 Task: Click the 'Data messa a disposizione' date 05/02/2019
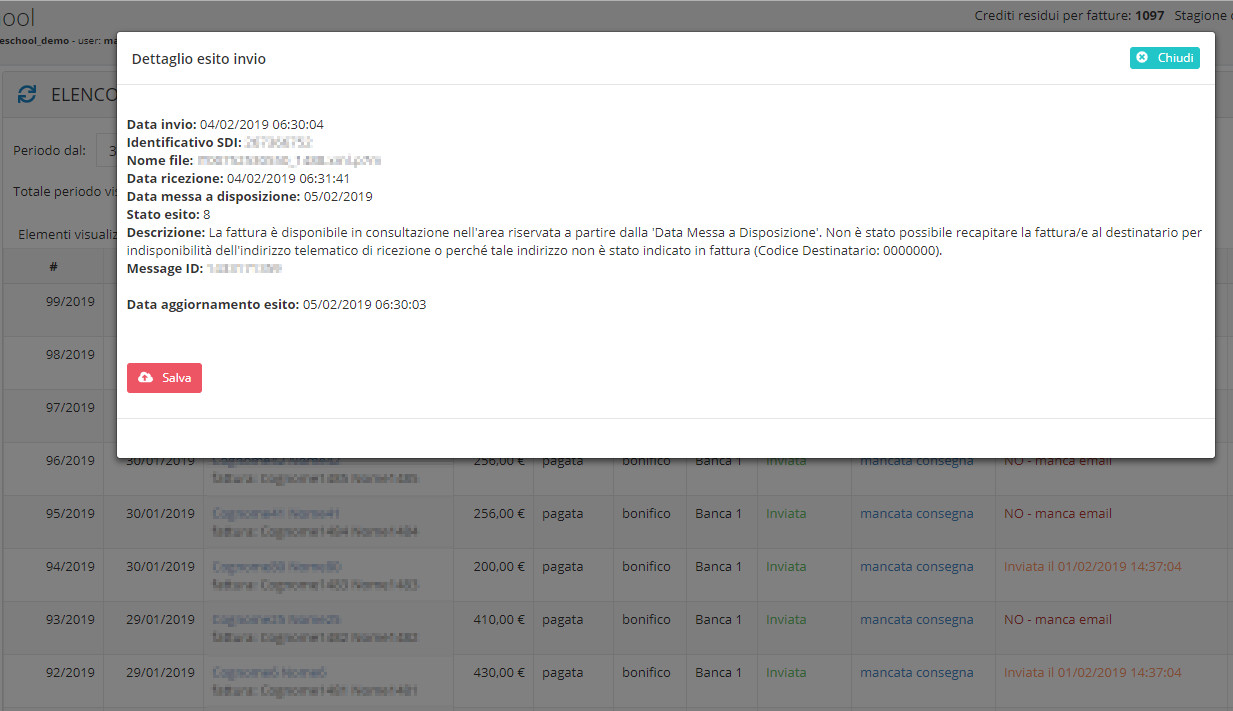338,197
